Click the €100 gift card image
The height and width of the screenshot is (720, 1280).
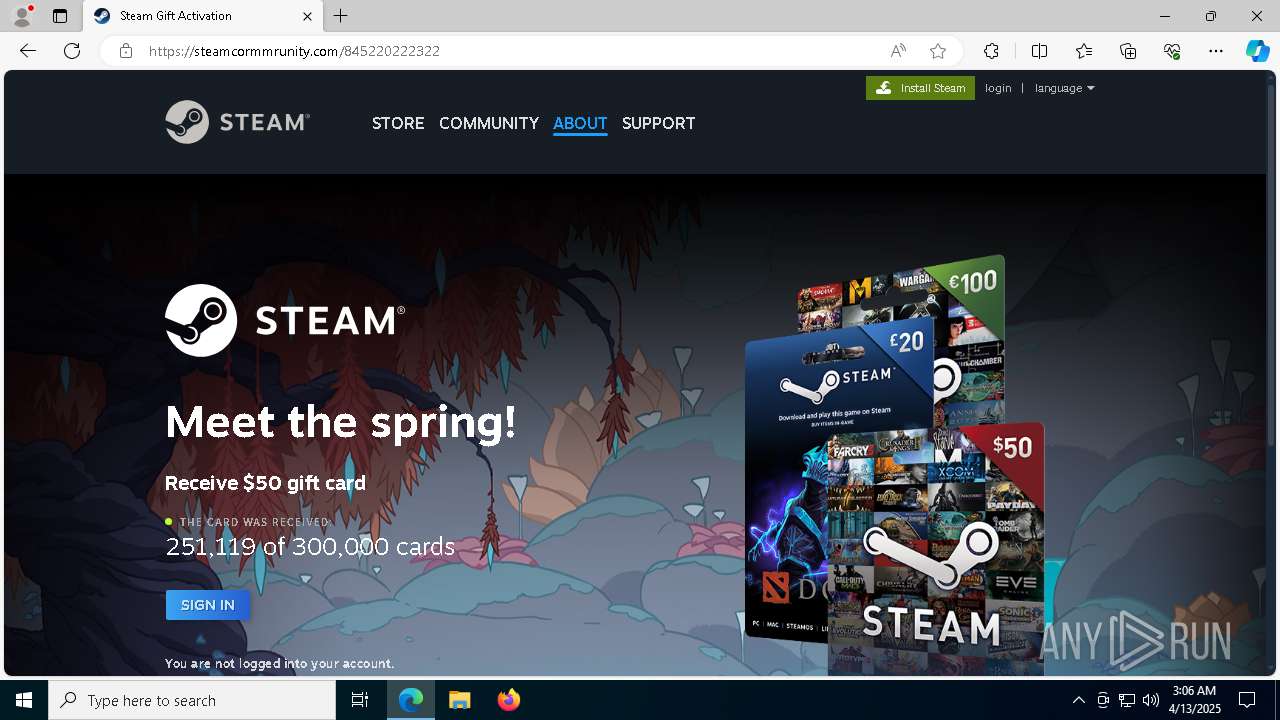968,300
